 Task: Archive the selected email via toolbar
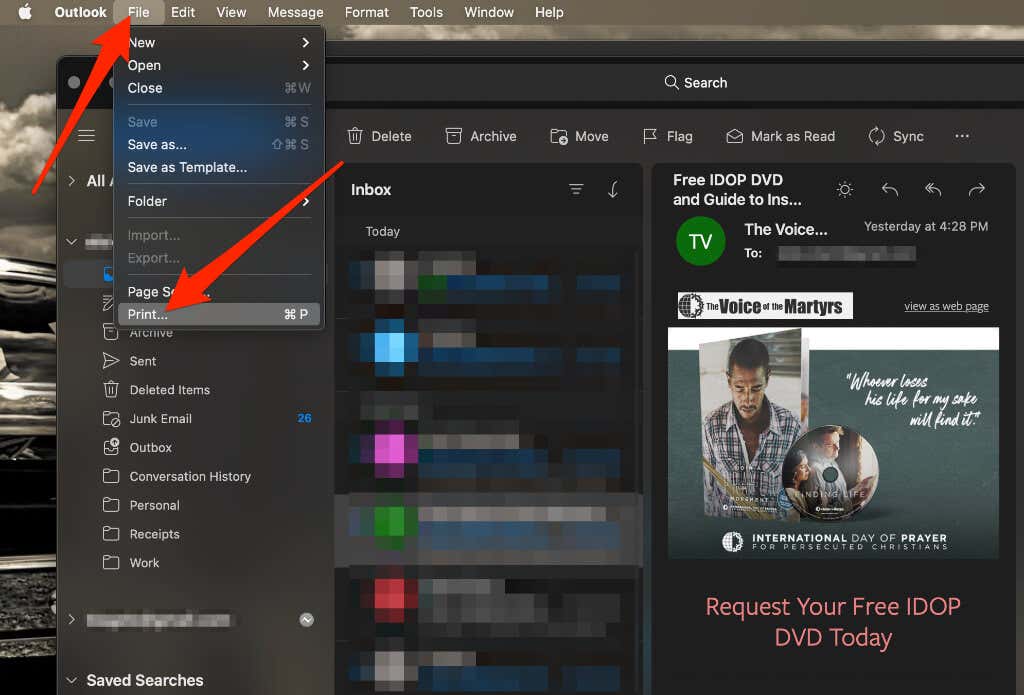coord(455,136)
